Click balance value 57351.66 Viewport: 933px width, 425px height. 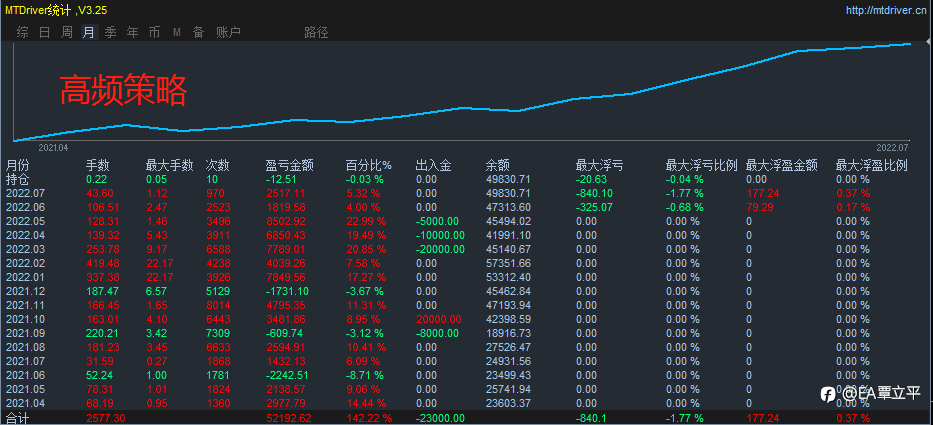508,263
